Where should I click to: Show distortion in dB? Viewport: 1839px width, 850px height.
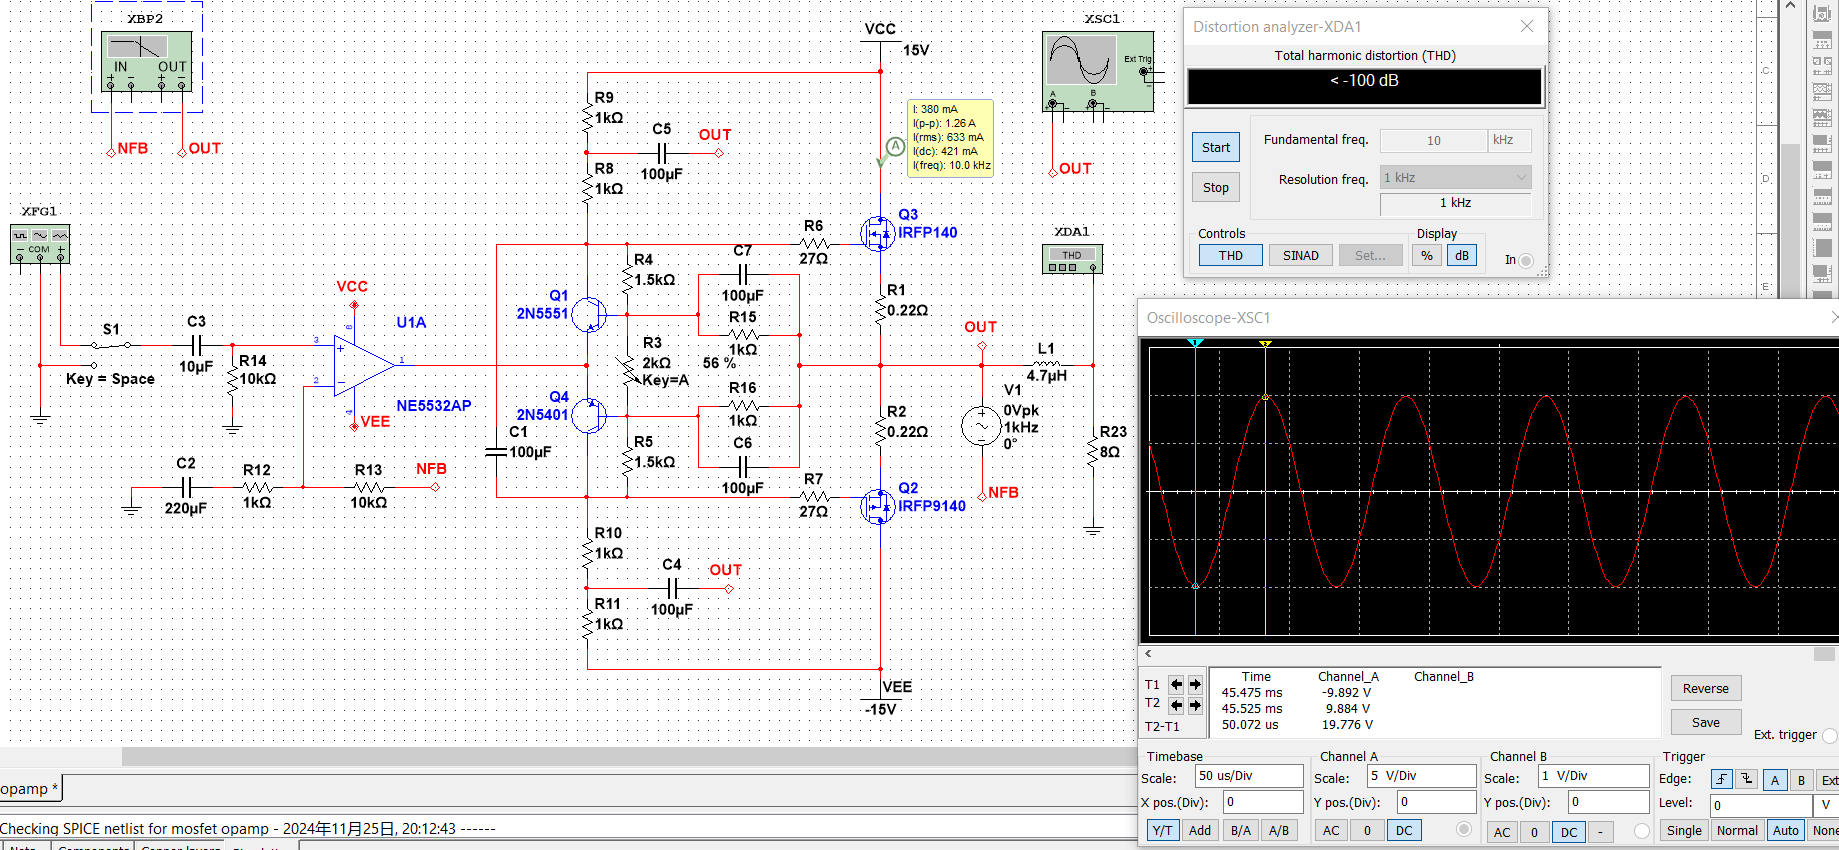1461,256
